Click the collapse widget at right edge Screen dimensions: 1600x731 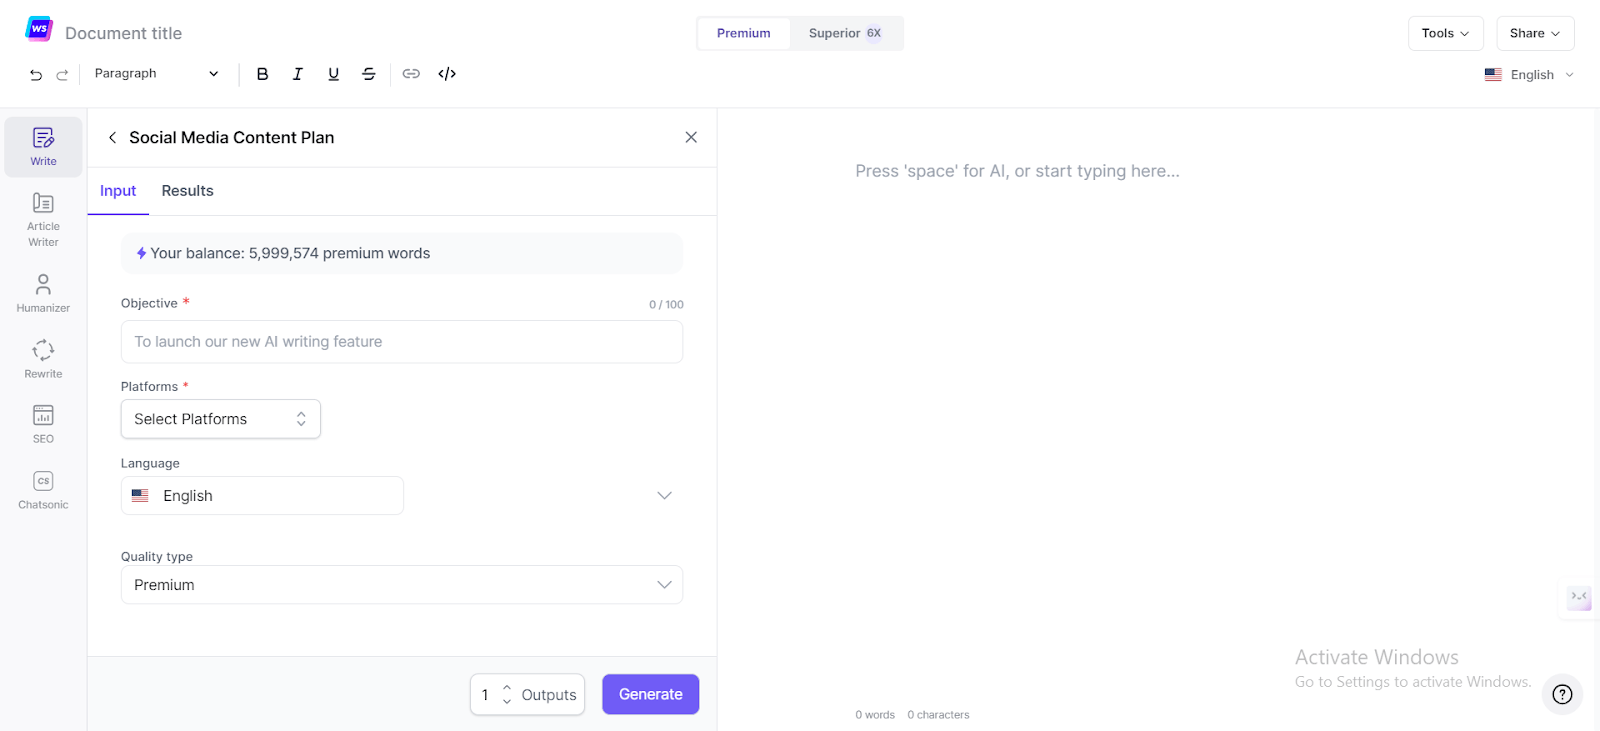[x=1579, y=597]
